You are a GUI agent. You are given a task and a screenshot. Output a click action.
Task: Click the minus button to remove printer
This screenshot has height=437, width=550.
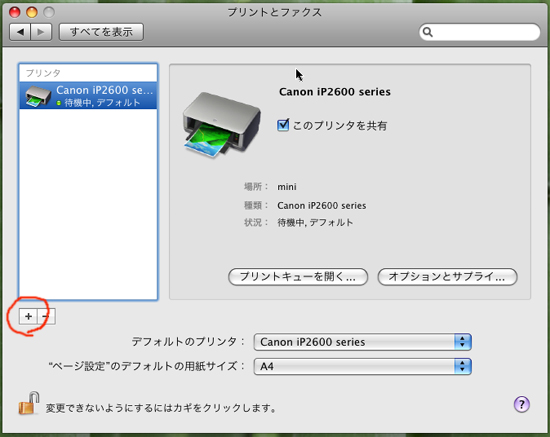point(46,316)
